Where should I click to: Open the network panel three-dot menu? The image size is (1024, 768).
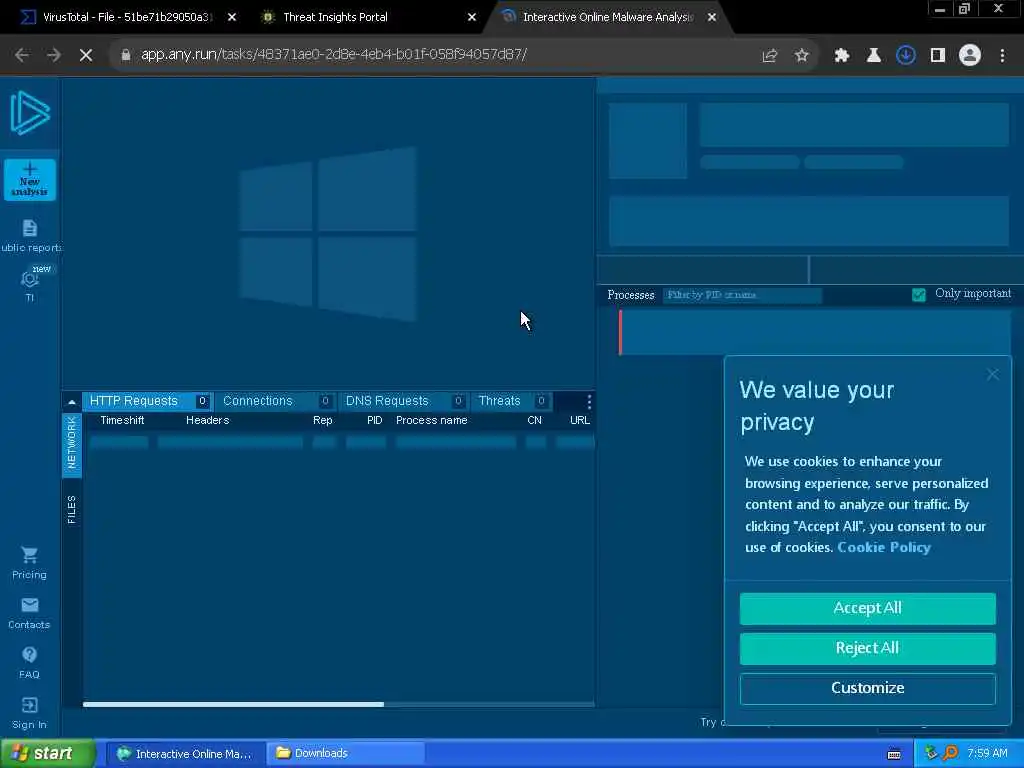coord(589,401)
